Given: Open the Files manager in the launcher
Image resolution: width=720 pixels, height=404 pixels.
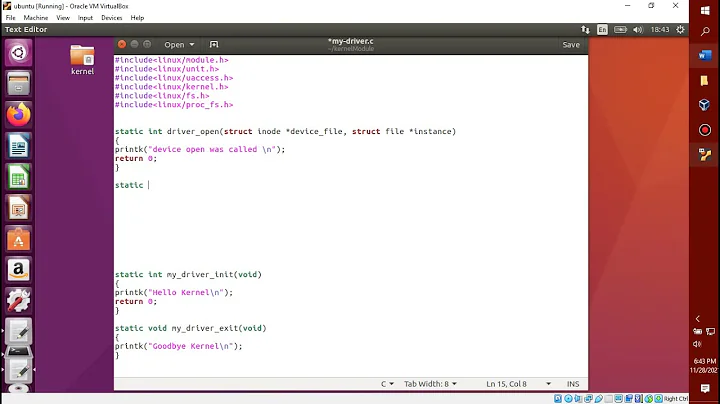Looking at the screenshot, I should click(x=18, y=85).
